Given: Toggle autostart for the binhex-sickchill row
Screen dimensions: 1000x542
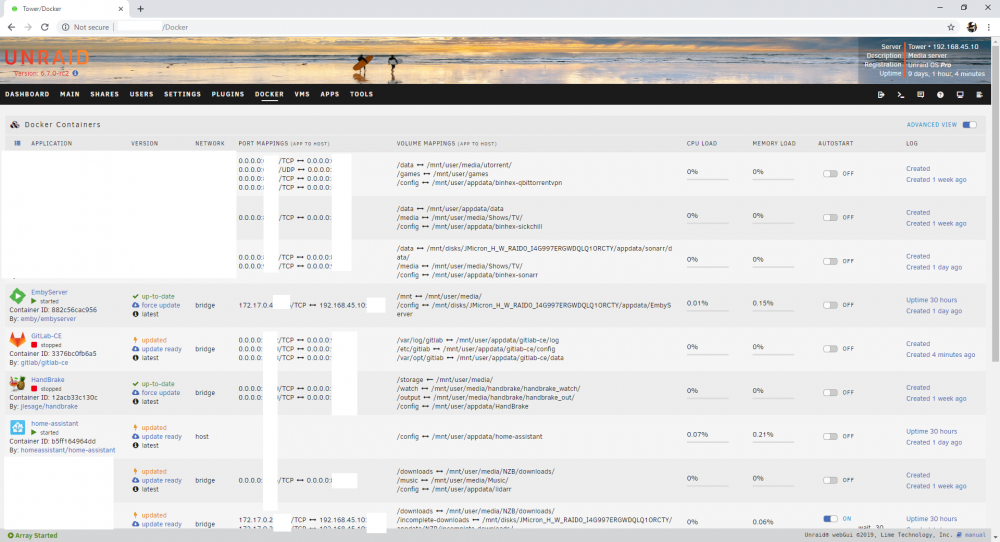Looking at the screenshot, I should (830, 217).
